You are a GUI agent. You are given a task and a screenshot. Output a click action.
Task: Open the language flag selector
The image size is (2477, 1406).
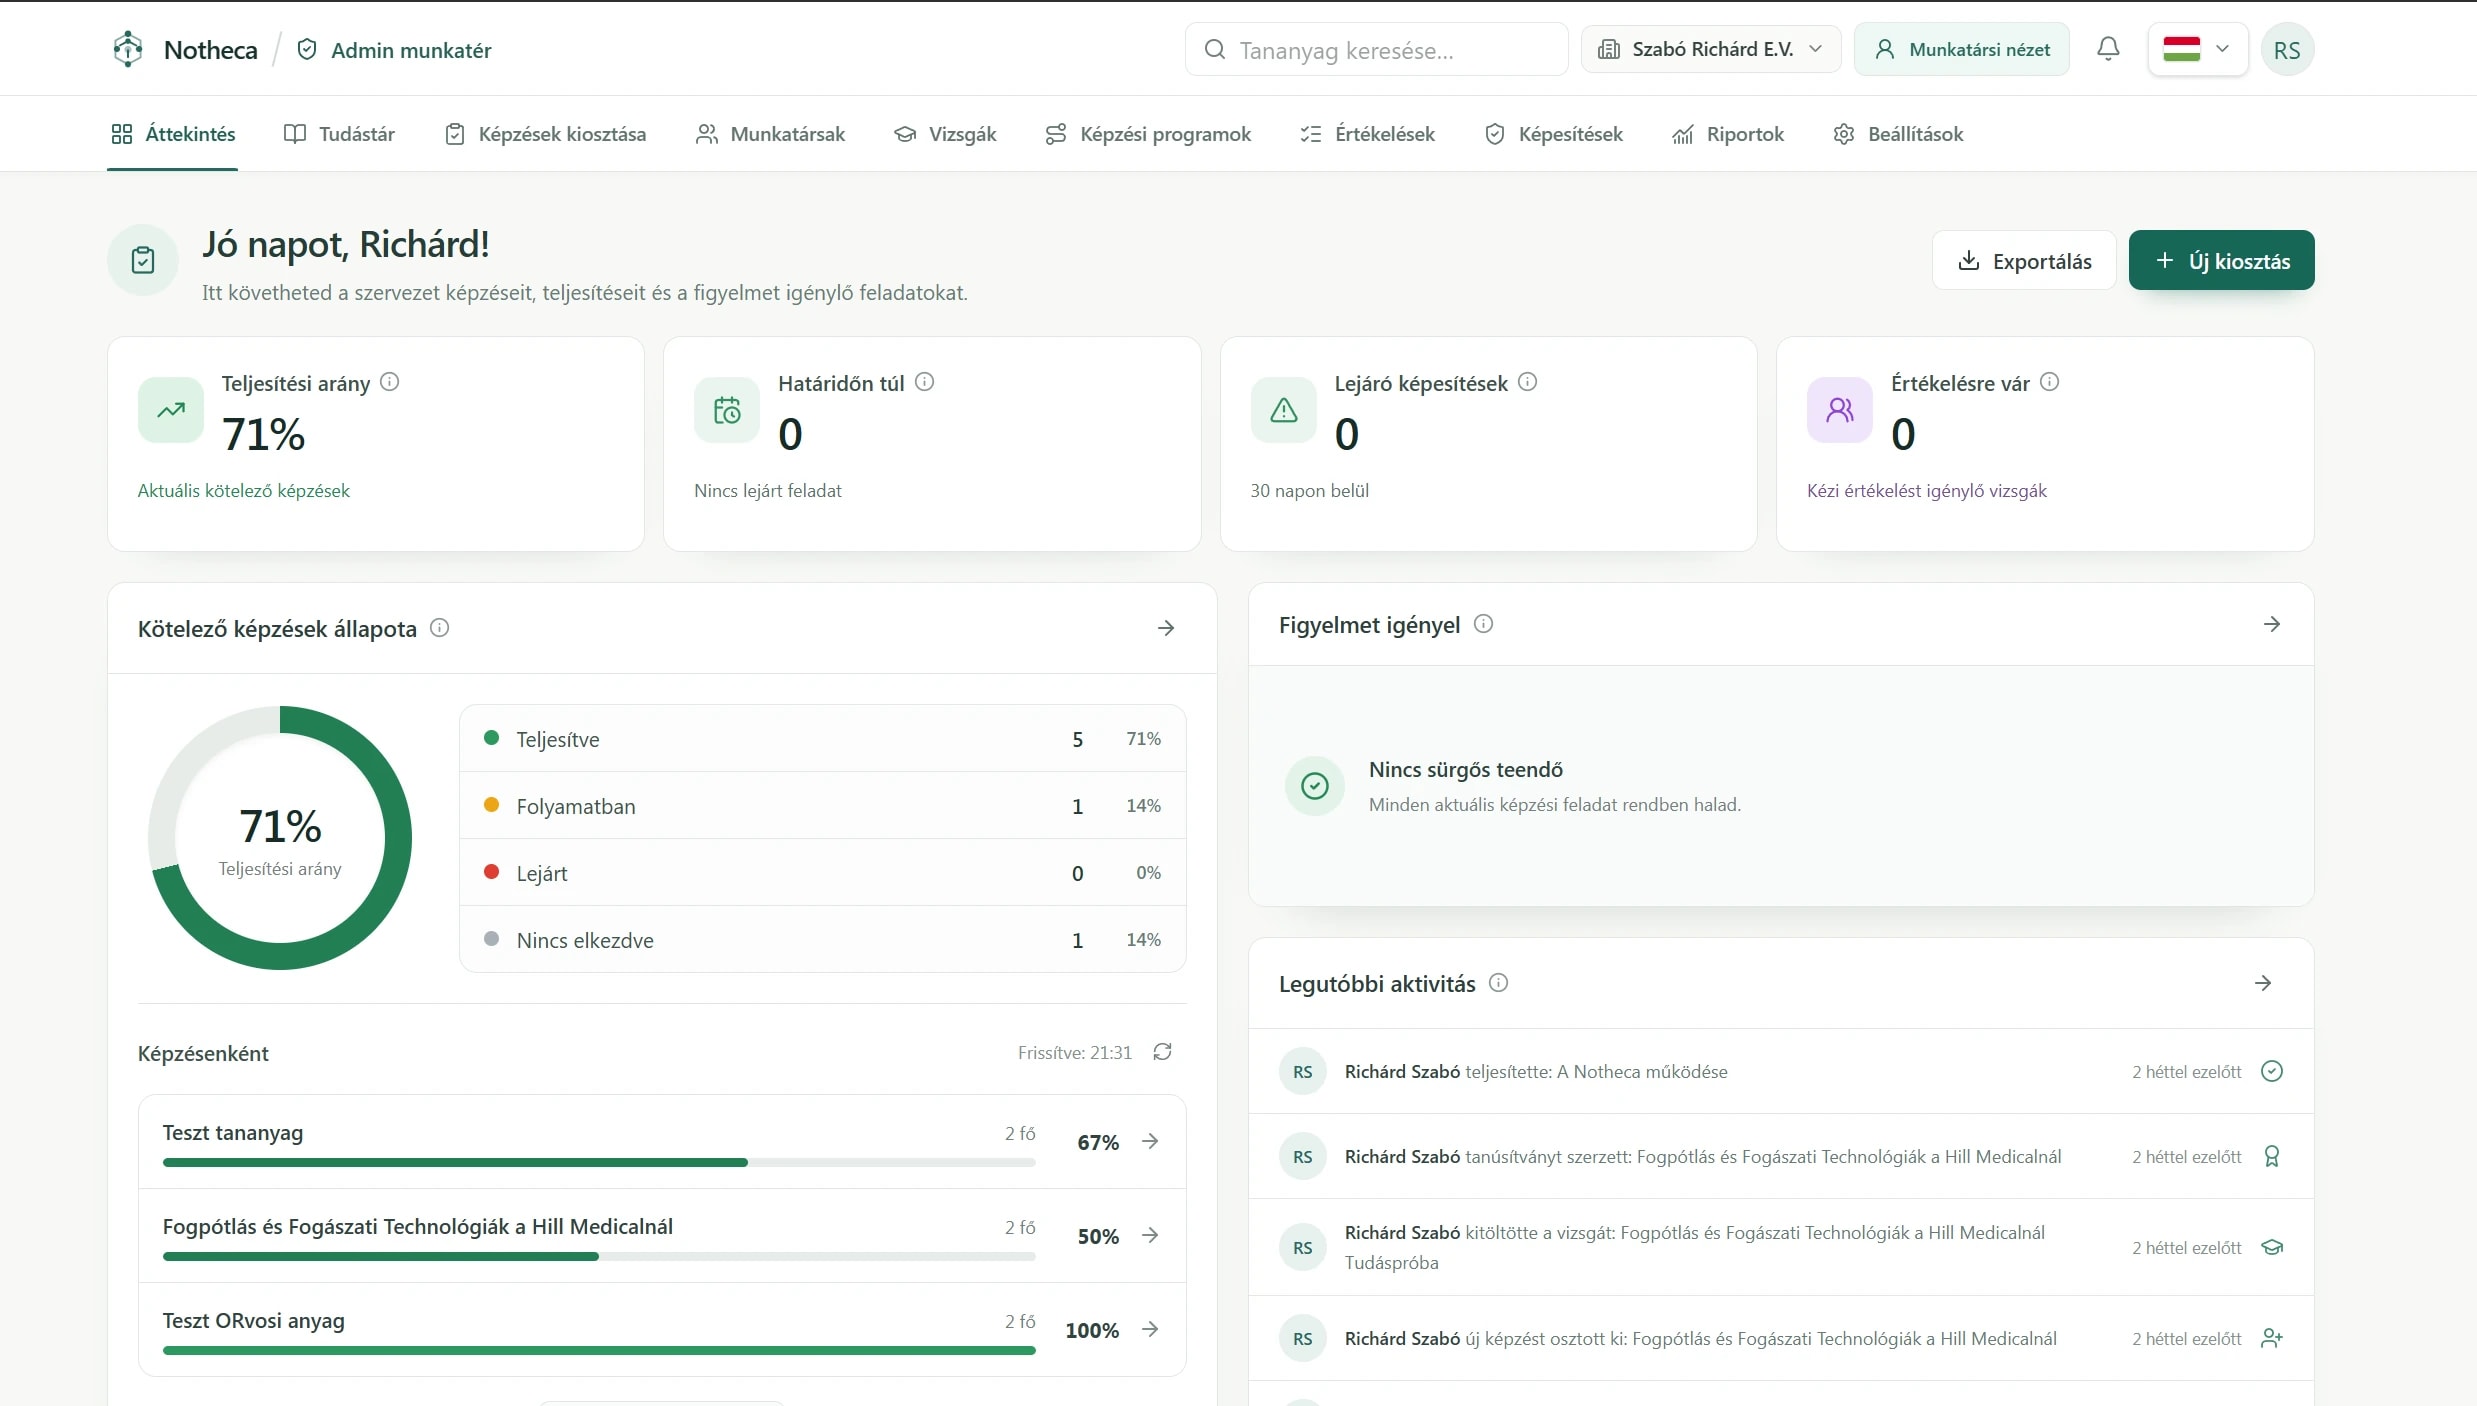click(2198, 49)
